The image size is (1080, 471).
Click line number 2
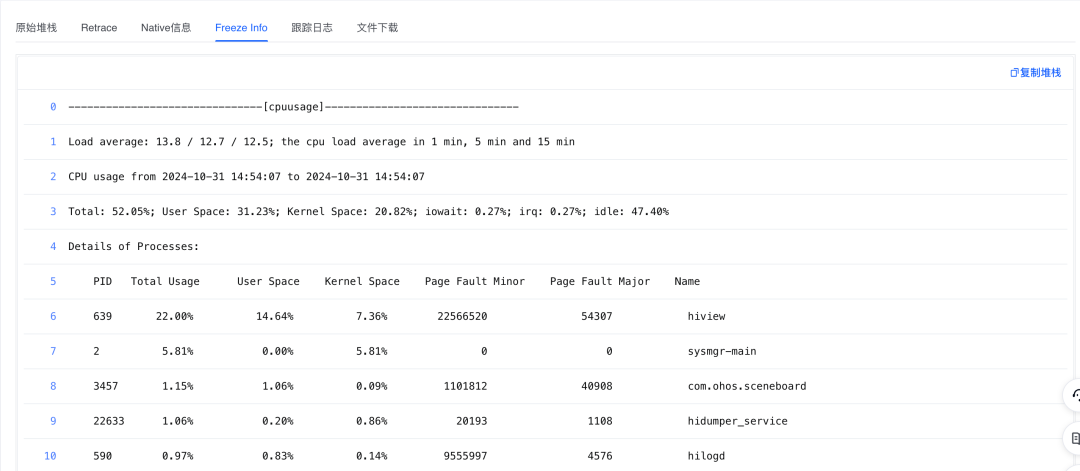[x=53, y=176]
